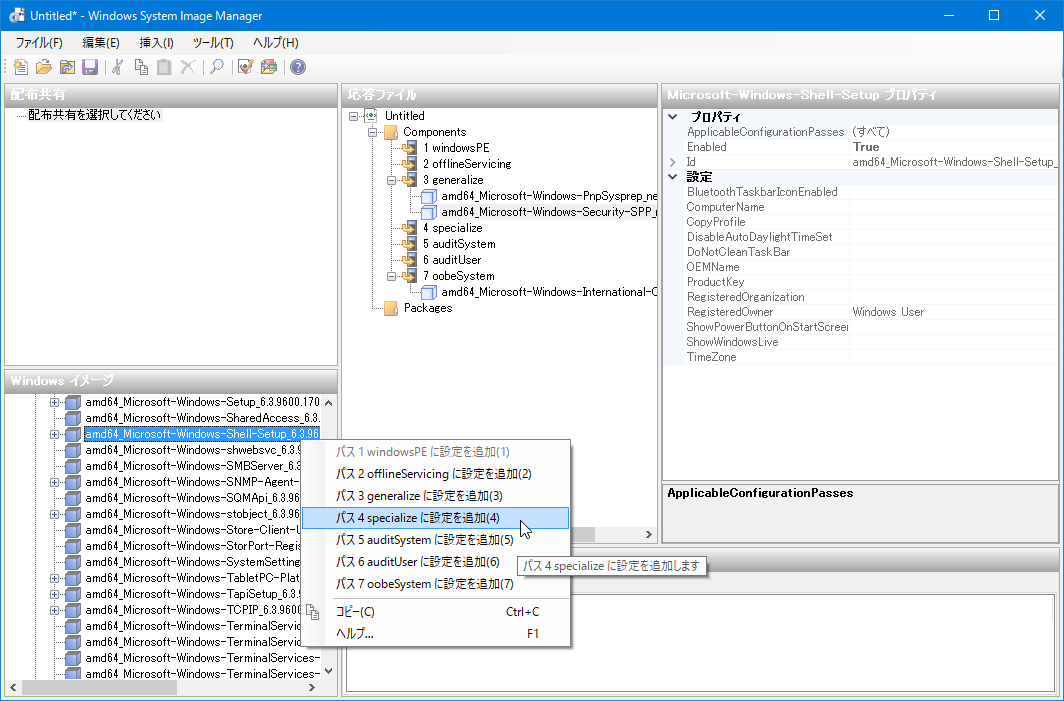Collapse the 設定 category
Image resolution: width=1064 pixels, height=701 pixels.
click(x=672, y=177)
